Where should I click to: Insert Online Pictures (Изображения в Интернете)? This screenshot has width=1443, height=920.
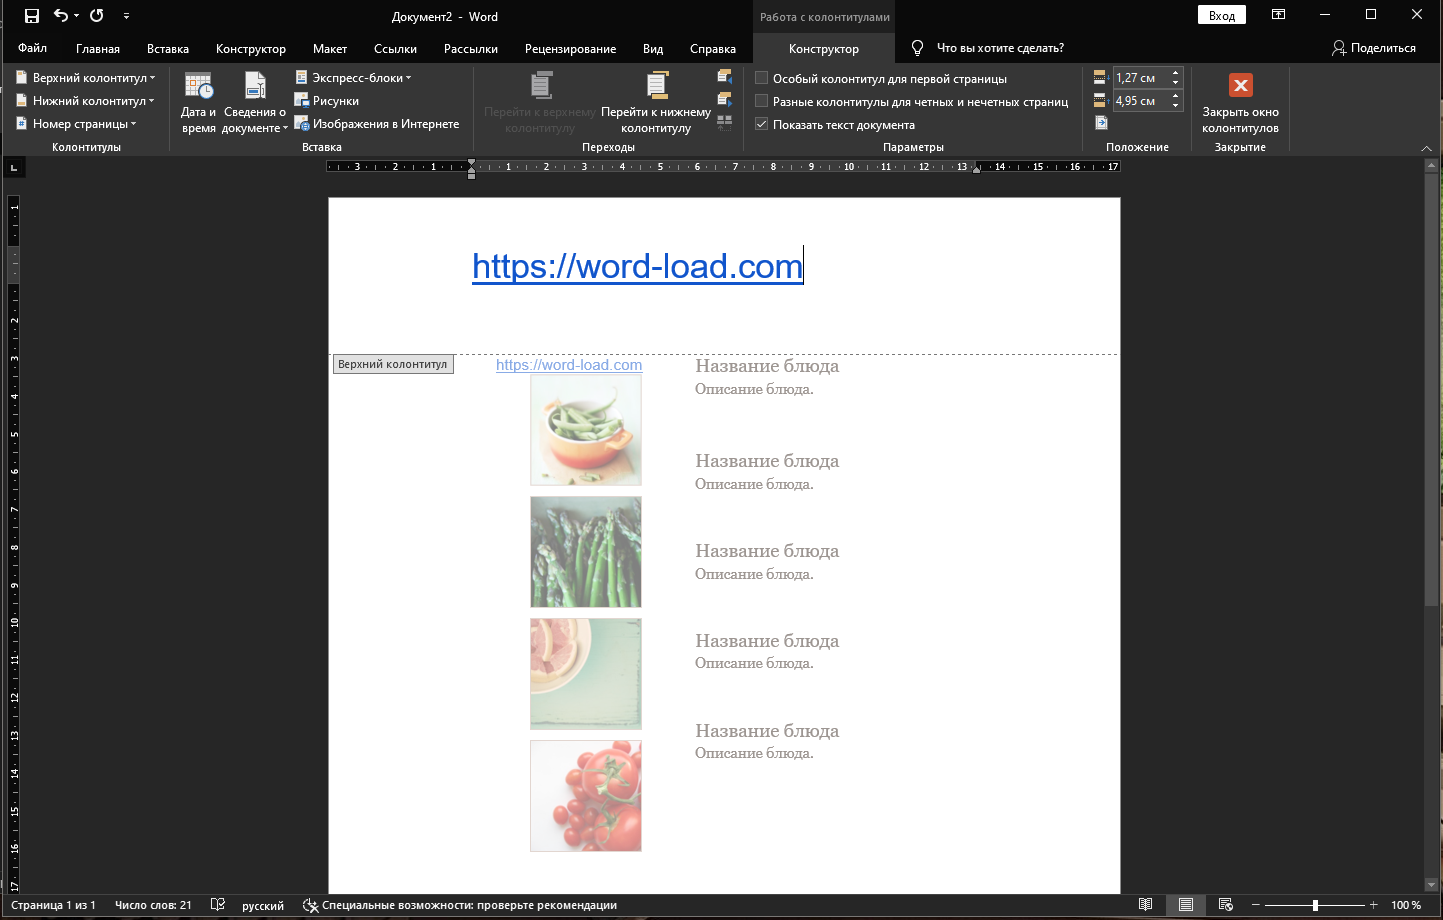(x=377, y=124)
